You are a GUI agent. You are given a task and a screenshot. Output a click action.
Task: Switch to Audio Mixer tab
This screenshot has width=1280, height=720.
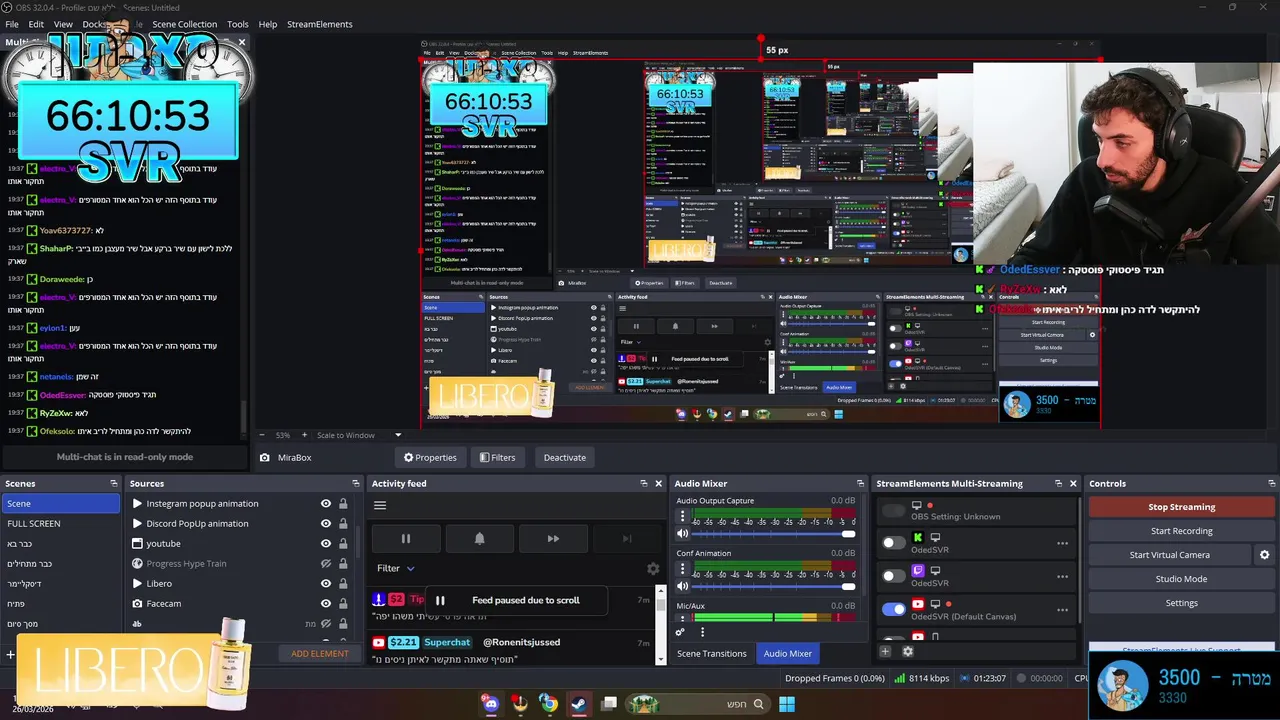click(x=788, y=654)
